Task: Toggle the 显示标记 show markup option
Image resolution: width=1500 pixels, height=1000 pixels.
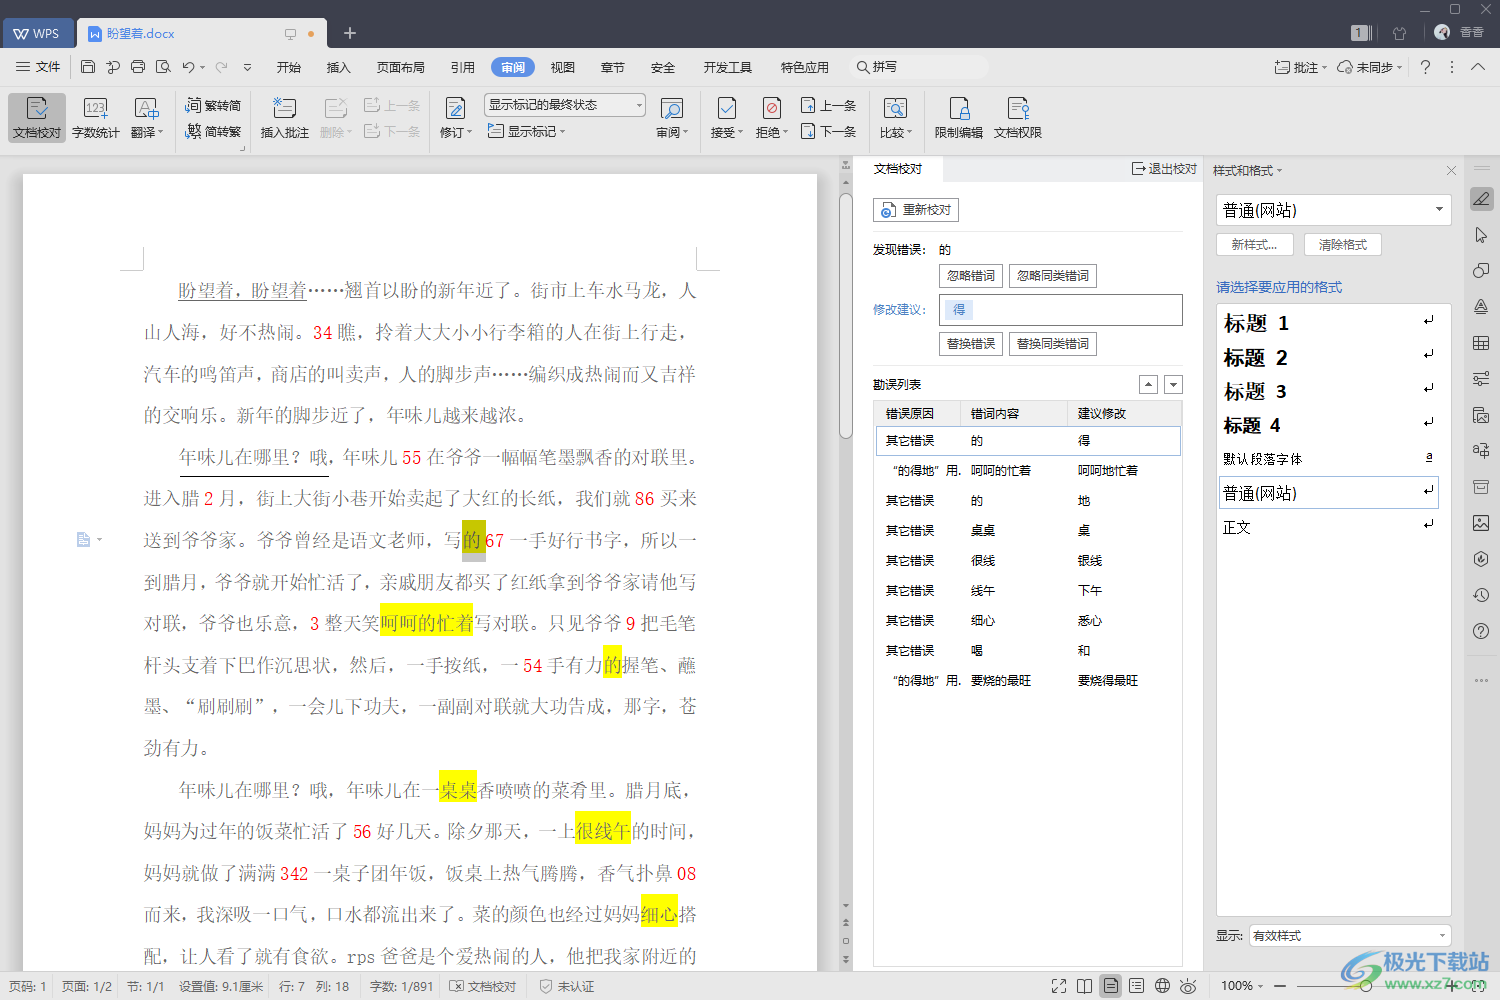Action: click(526, 131)
